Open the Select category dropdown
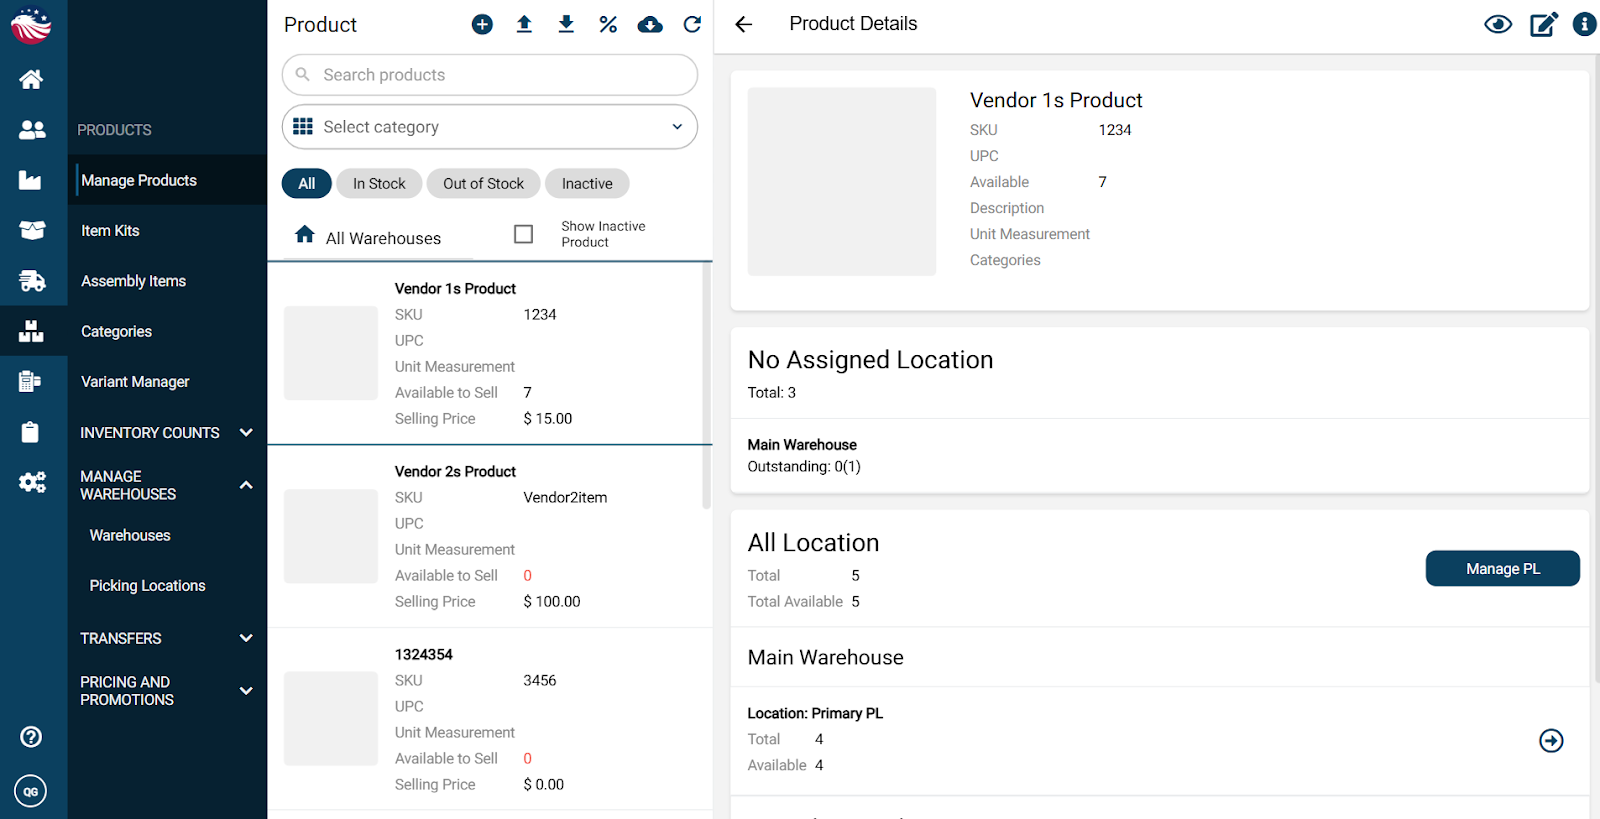The width and height of the screenshot is (1600, 819). tap(490, 127)
